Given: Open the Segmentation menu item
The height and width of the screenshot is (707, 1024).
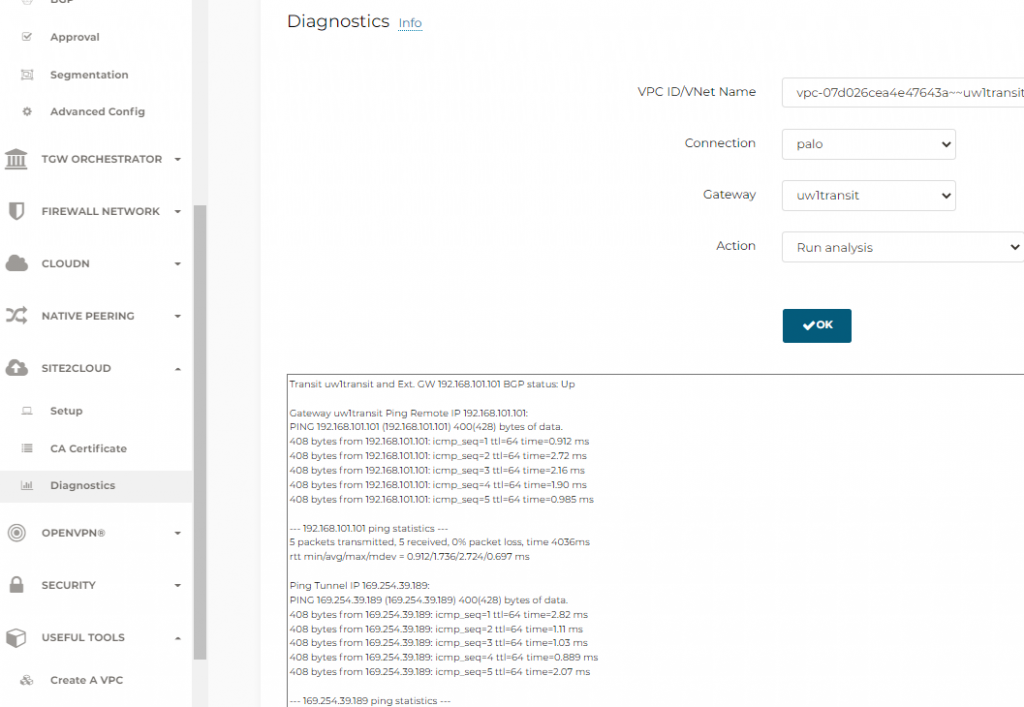Looking at the screenshot, I should (x=89, y=74).
